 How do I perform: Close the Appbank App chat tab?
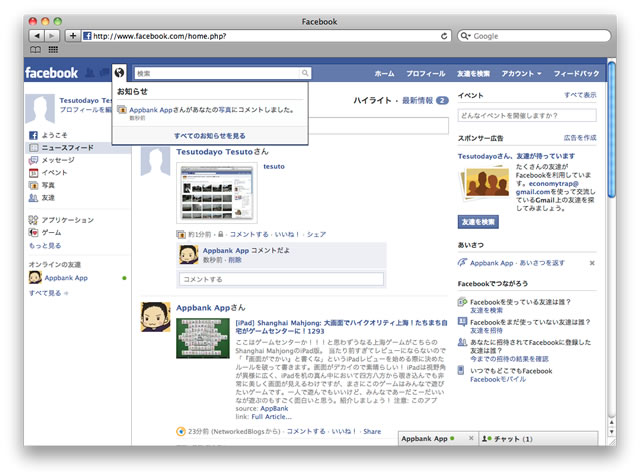pyautogui.click(x=471, y=438)
